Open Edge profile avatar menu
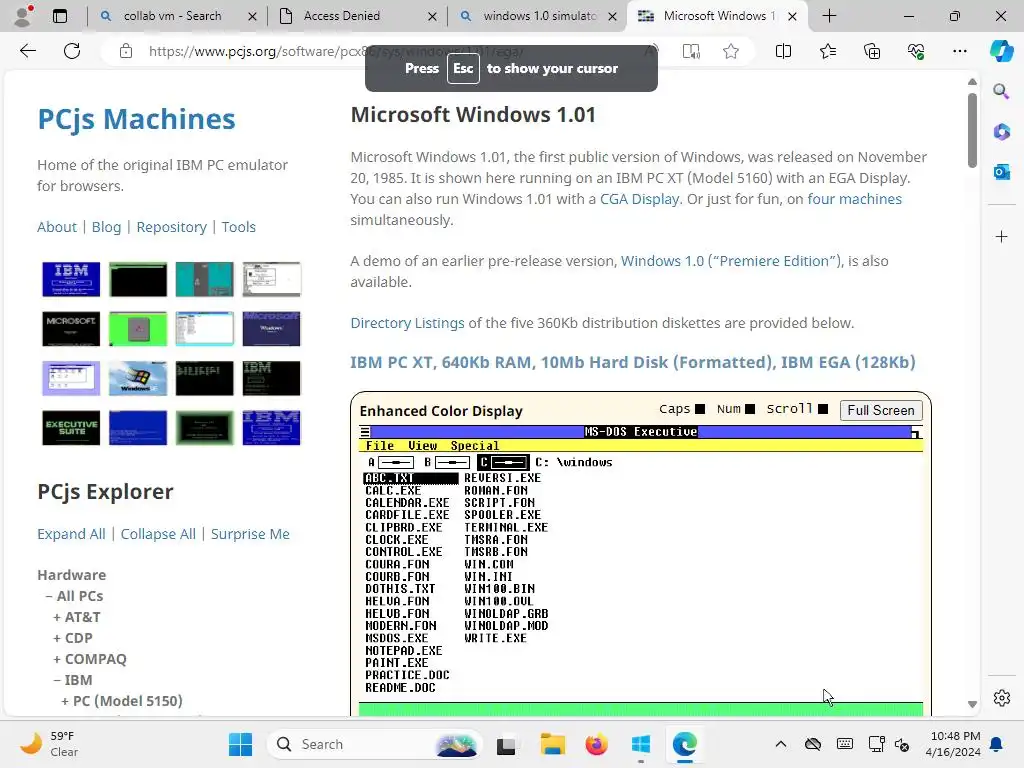Screen dimensions: 1024x768 pos(23,16)
